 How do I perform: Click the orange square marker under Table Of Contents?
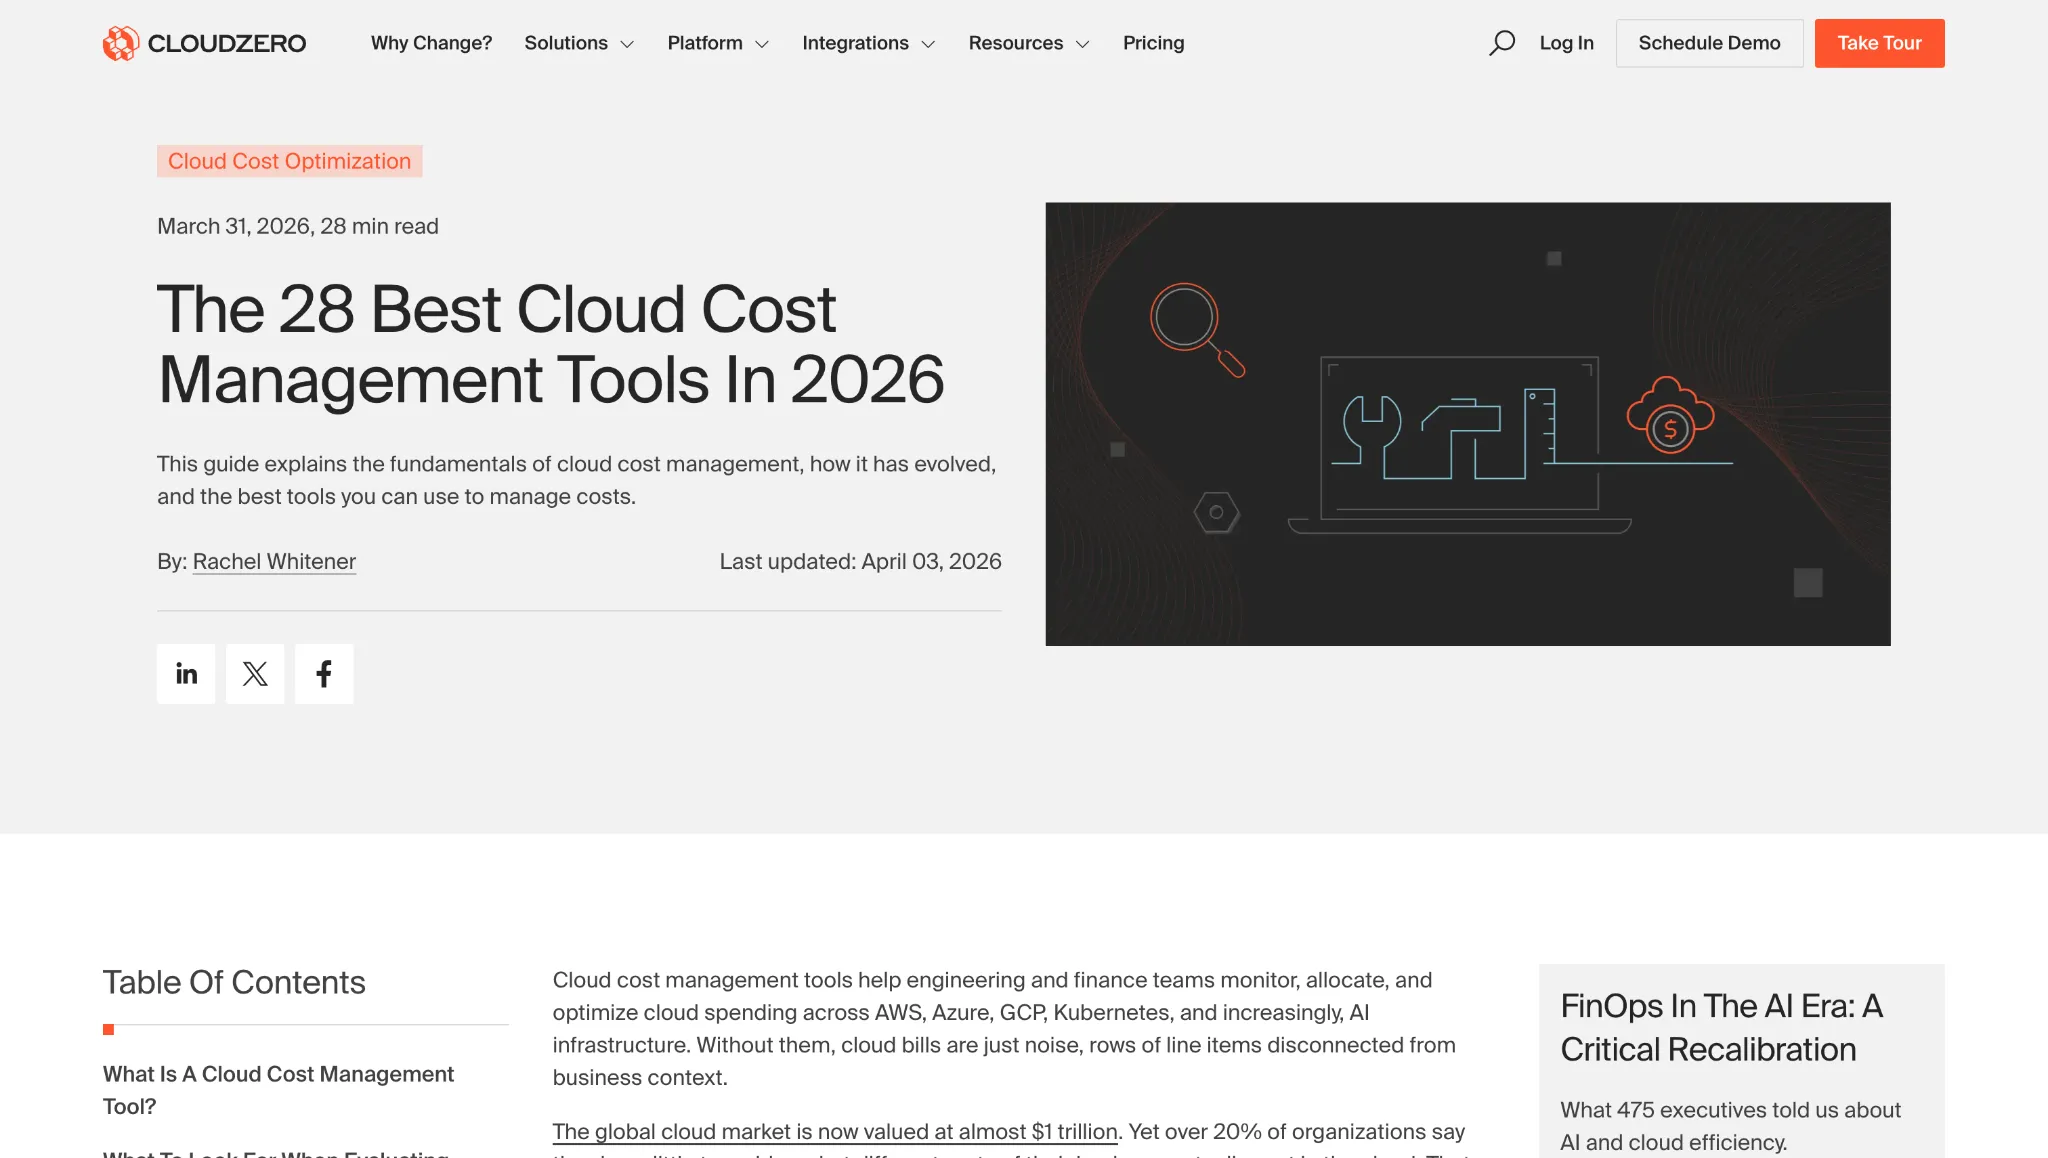click(108, 1028)
